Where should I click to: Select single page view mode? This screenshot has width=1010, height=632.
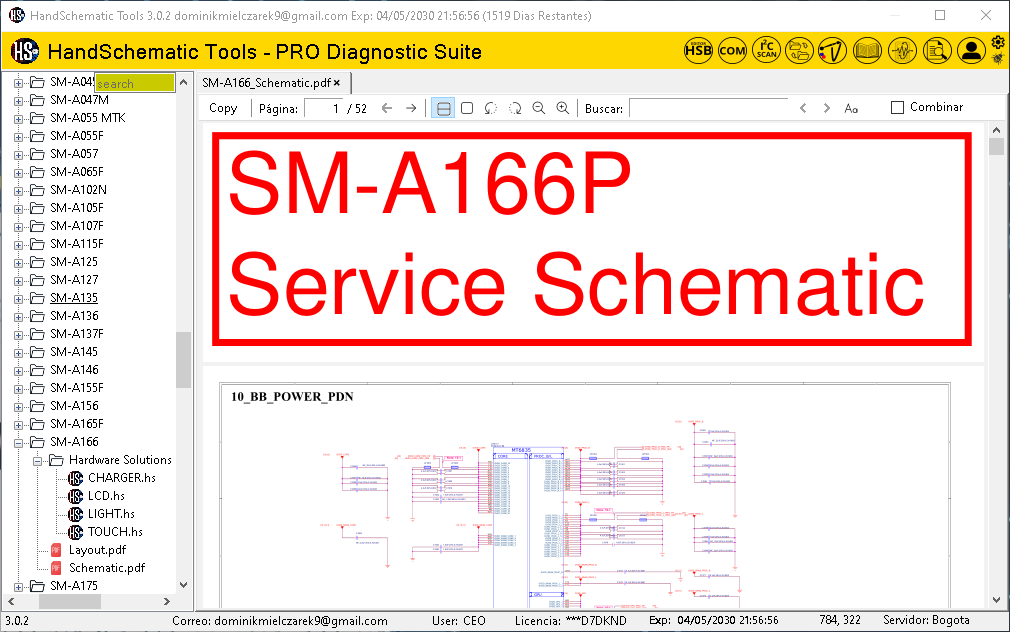467,108
